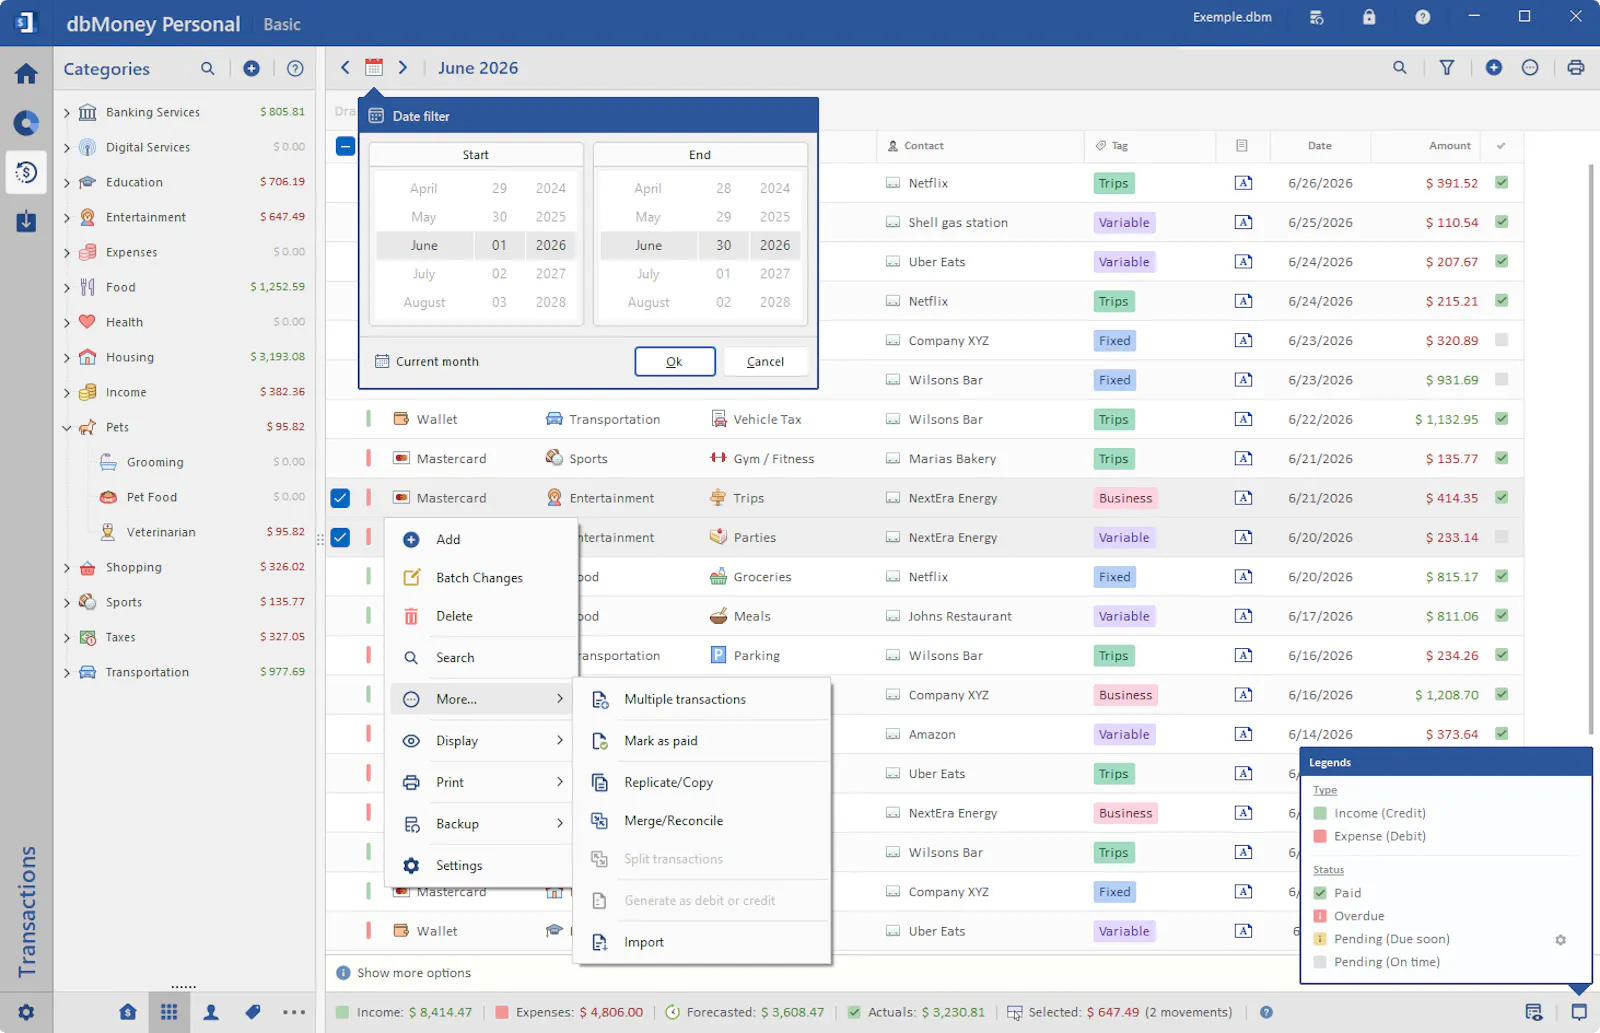
Task: Open contacts person icon in bottom bar
Action: coord(211,1012)
